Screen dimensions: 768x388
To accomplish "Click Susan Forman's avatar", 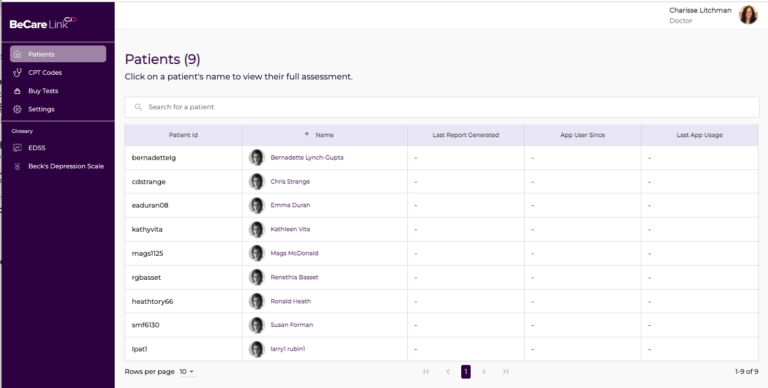I will [257, 325].
